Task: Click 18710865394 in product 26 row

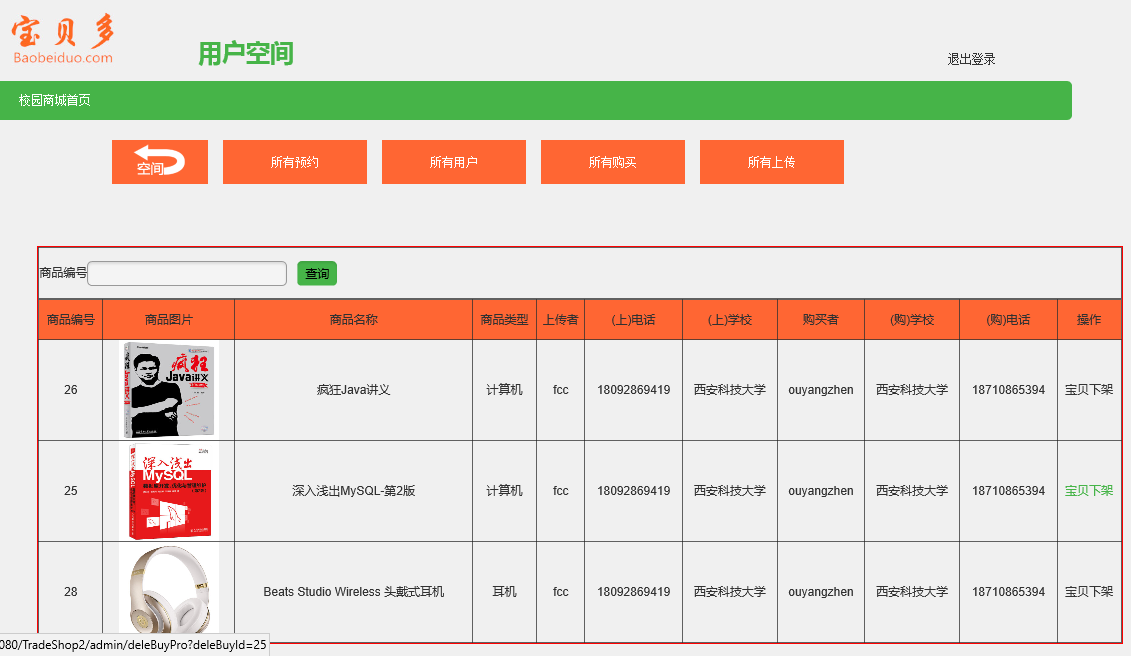Action: (x=1008, y=390)
